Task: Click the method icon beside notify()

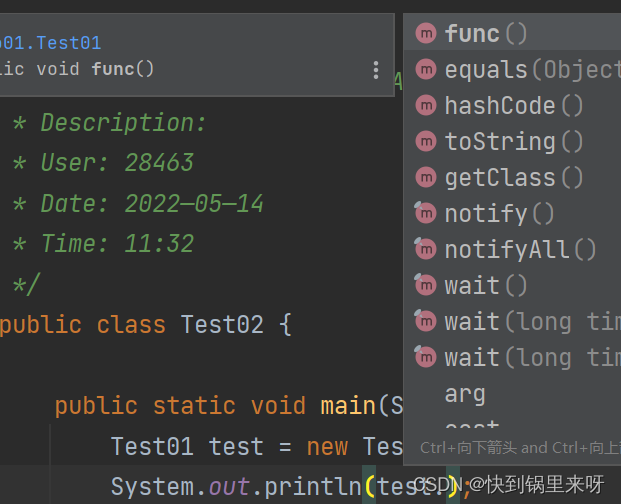Action: click(426, 213)
